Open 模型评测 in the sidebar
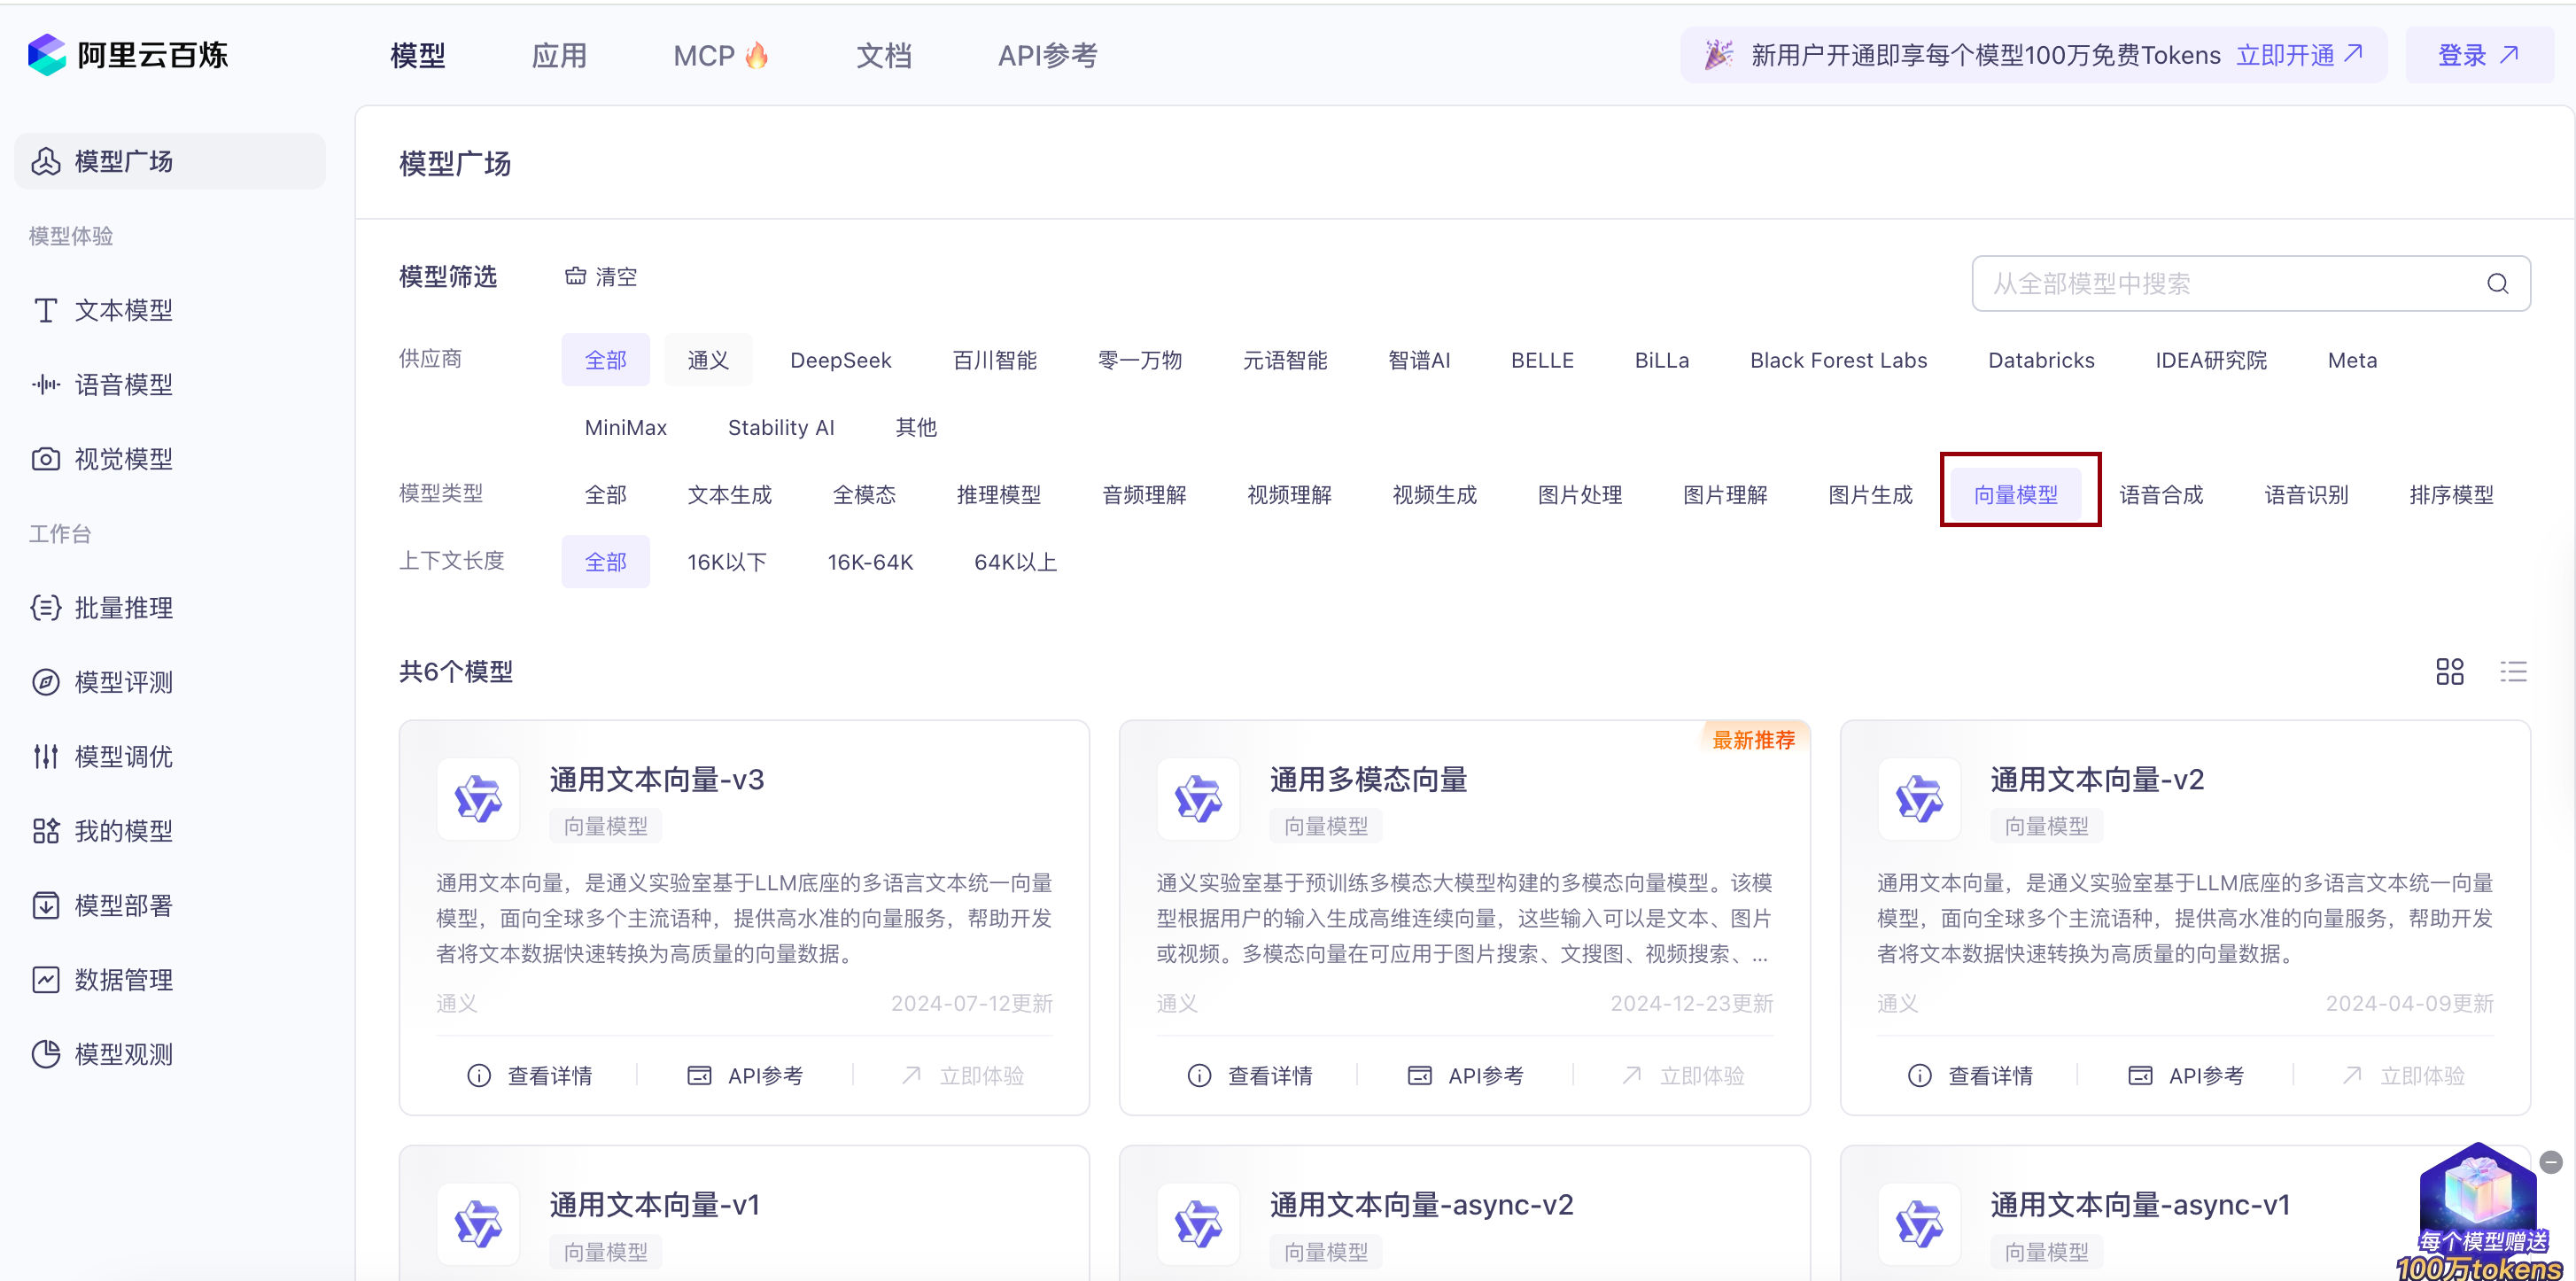Viewport: 2576px width, 1281px height. [170, 682]
